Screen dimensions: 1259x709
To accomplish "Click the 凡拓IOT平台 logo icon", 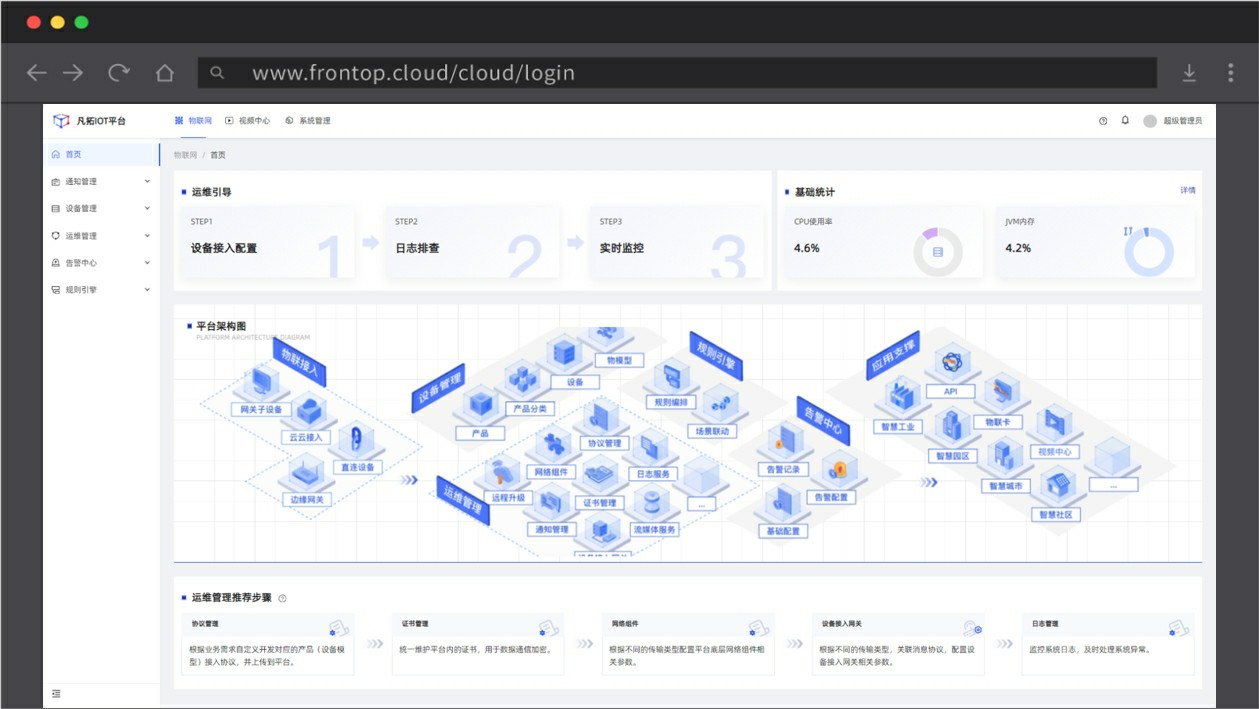I will point(62,121).
